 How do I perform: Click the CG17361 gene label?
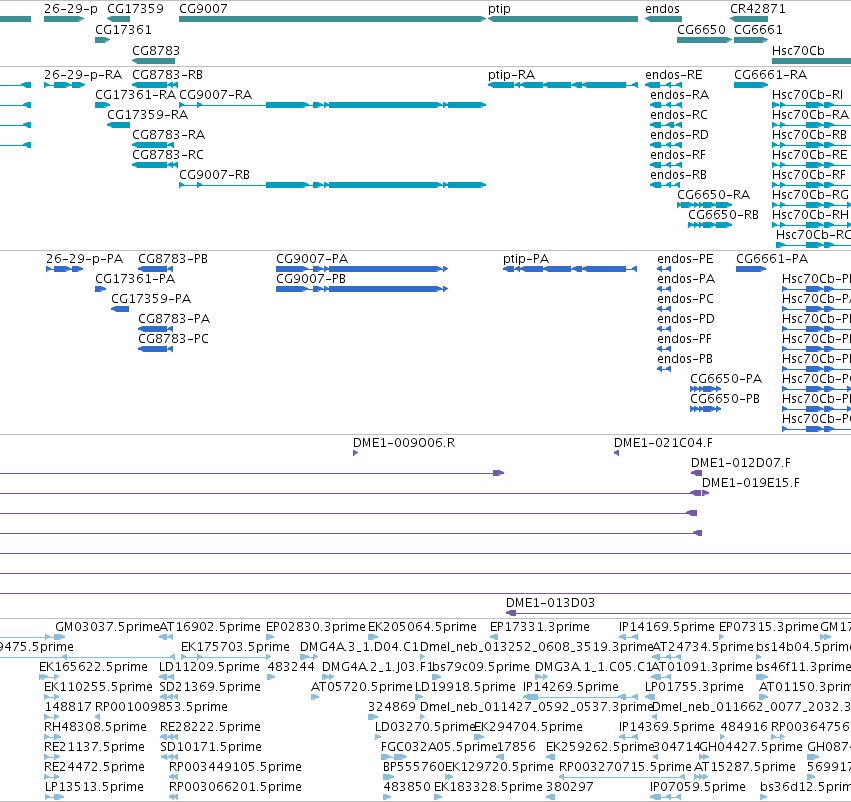point(123,30)
